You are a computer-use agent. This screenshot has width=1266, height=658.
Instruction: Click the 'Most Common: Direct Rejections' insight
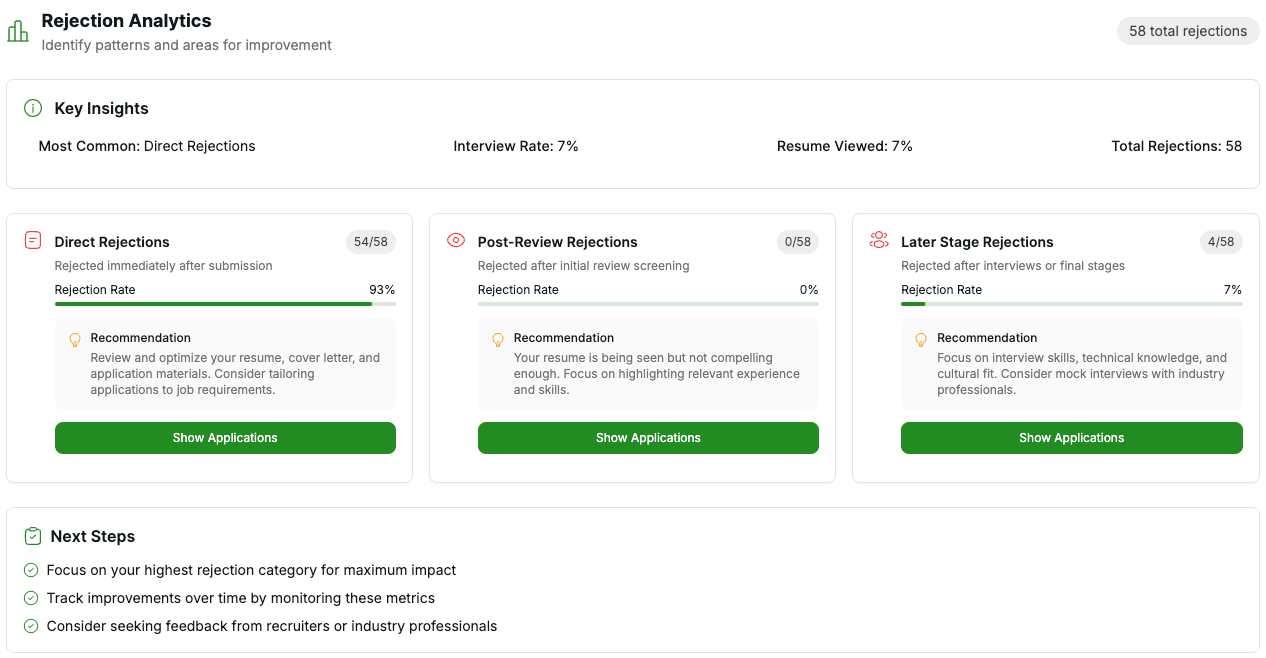147,146
